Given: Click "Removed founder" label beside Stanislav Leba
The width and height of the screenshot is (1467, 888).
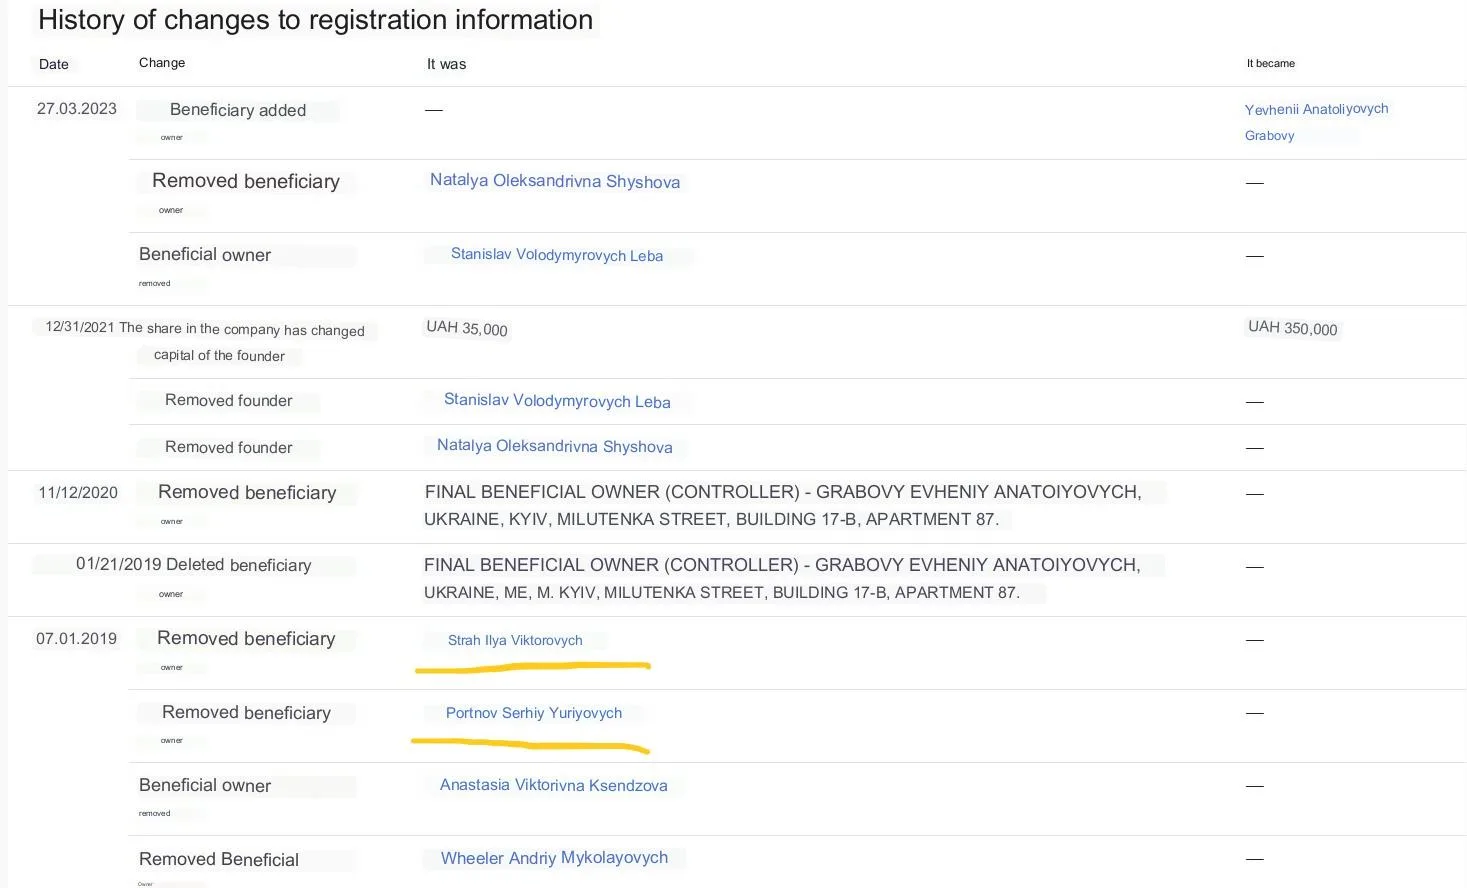Looking at the screenshot, I should pos(229,401).
